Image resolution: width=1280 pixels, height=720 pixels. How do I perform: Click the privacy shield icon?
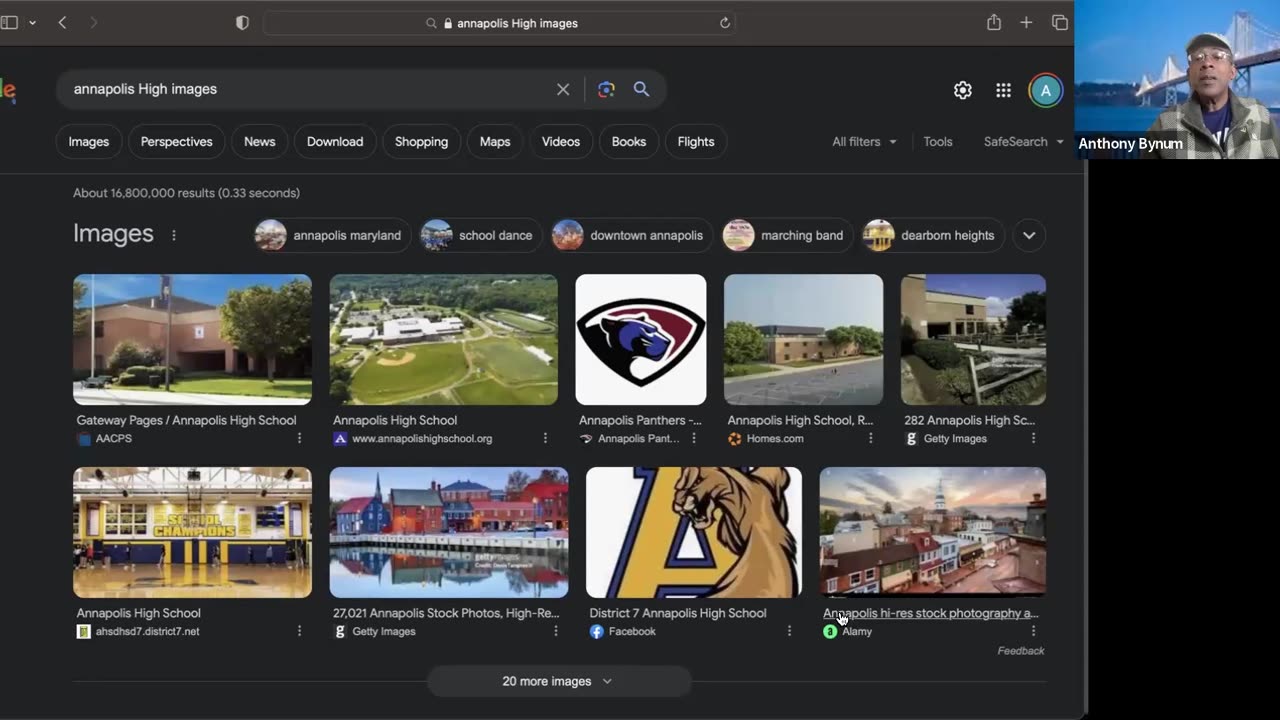[242, 23]
